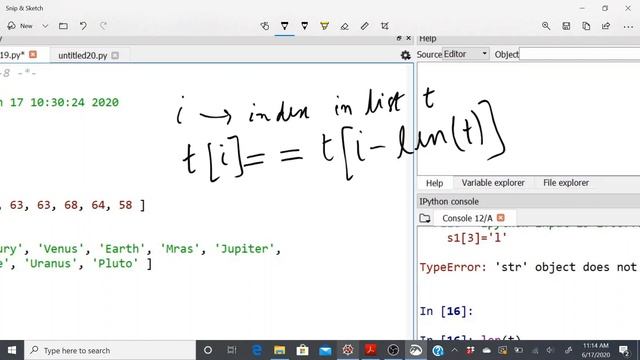
Task: Open Adobe Acrobat from the taskbar
Action: click(371, 350)
